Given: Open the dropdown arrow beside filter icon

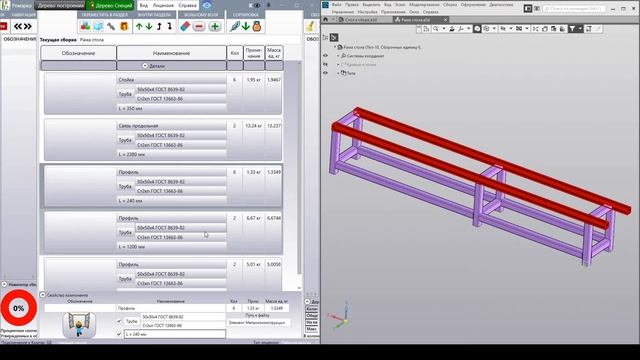Looking at the screenshot, I should 580,29.
